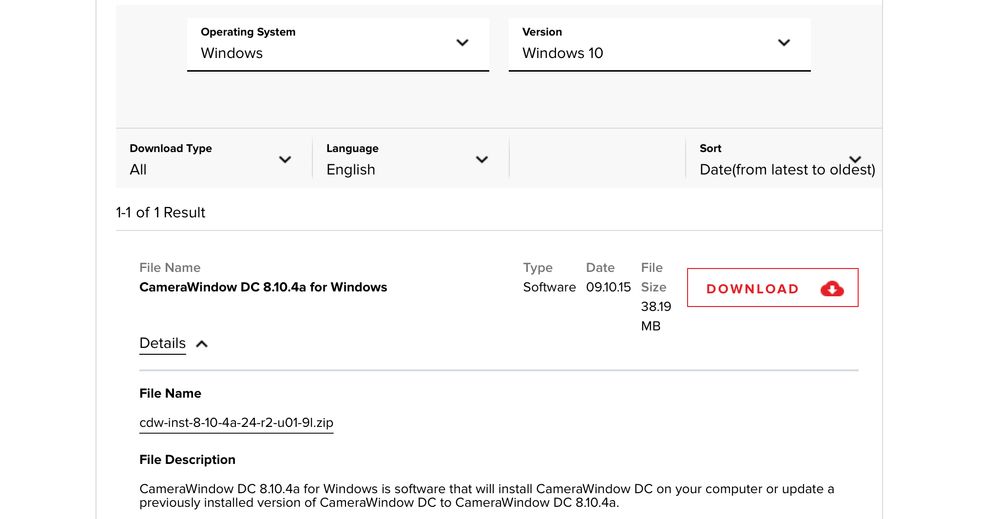Click the Details chevron-up icon
This screenshot has height=519, width=998.
coord(202,344)
